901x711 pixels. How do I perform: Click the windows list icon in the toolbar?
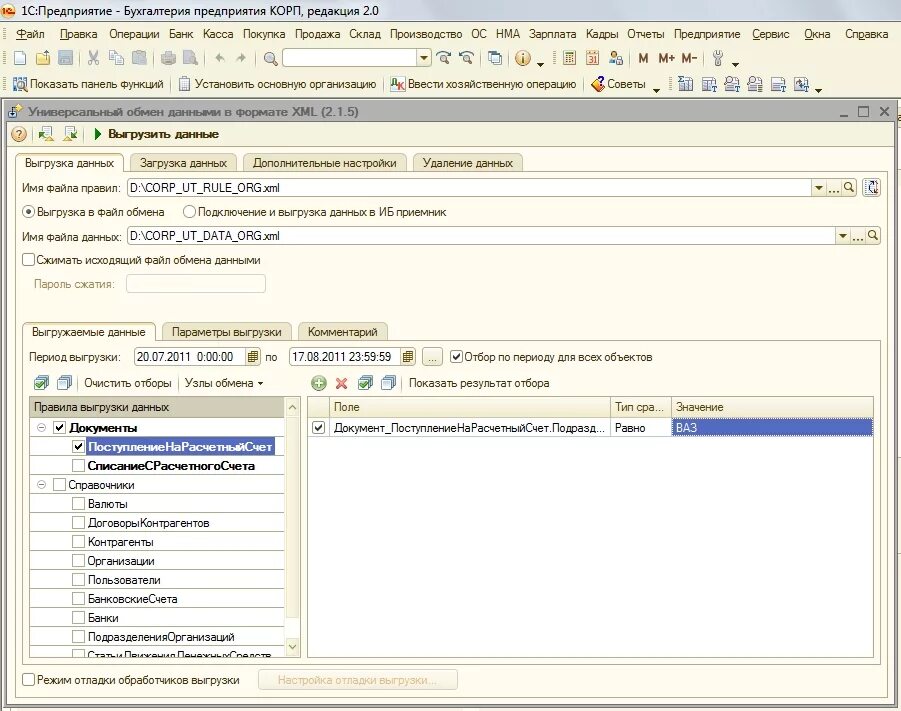click(x=494, y=58)
